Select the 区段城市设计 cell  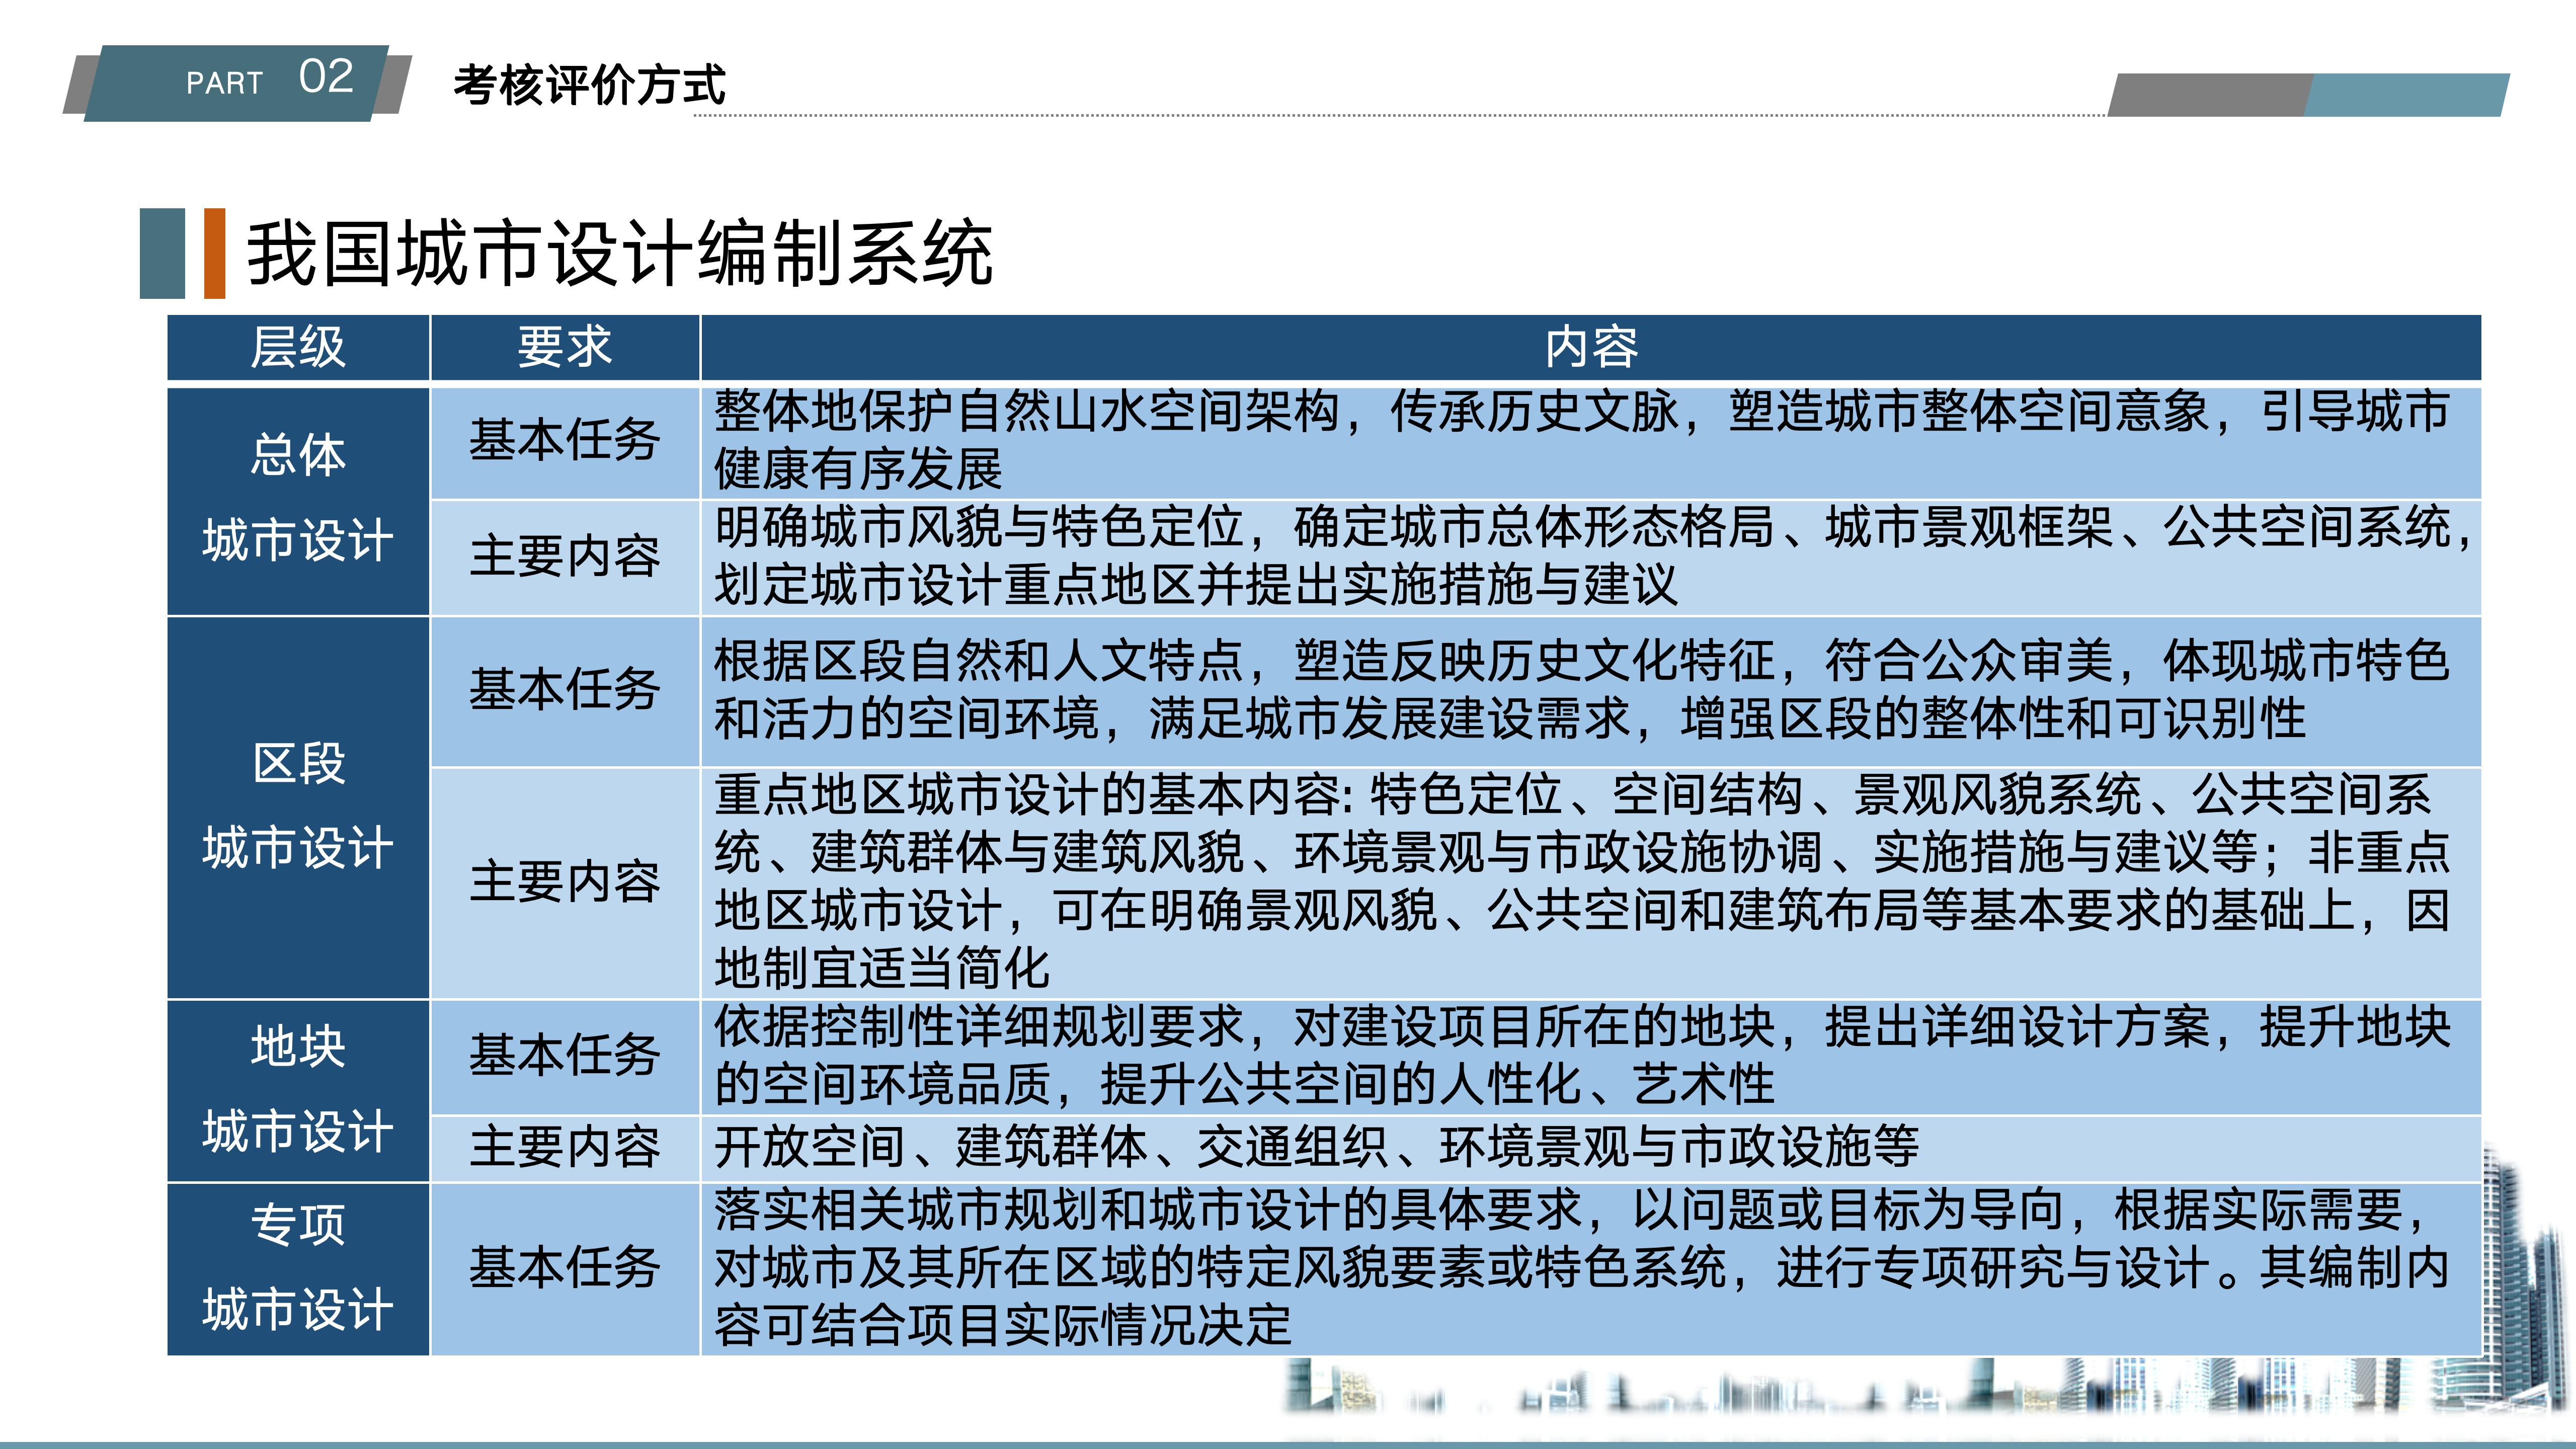[298, 806]
